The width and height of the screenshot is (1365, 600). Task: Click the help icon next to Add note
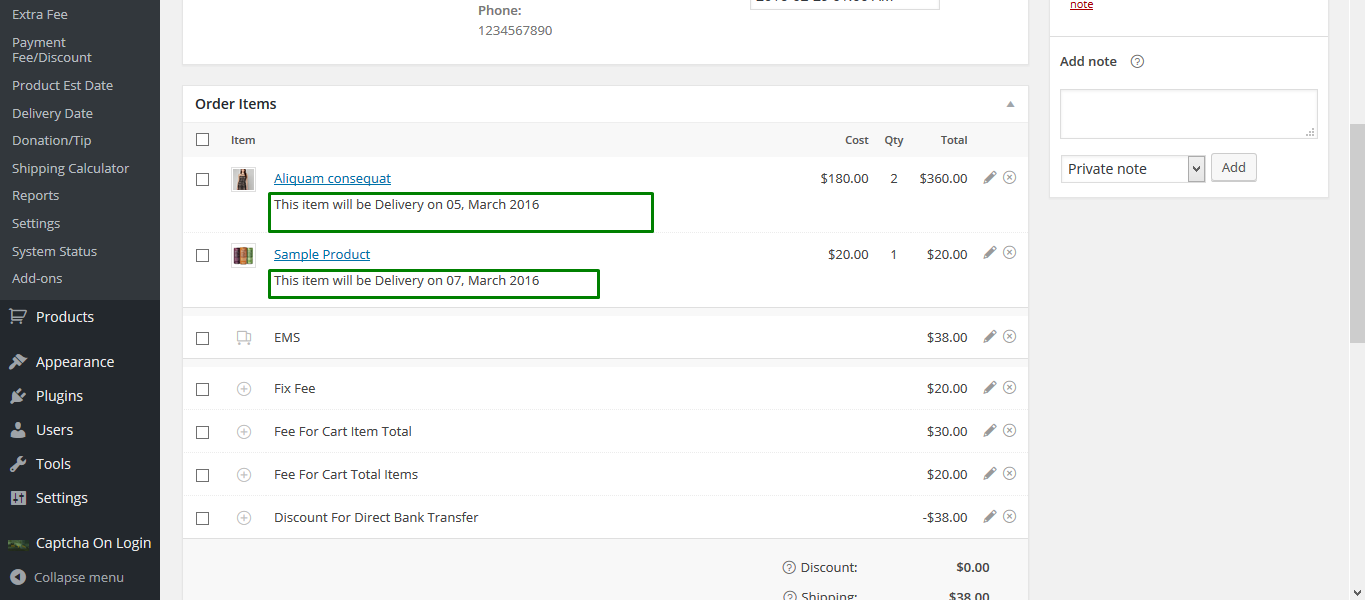click(x=1137, y=62)
